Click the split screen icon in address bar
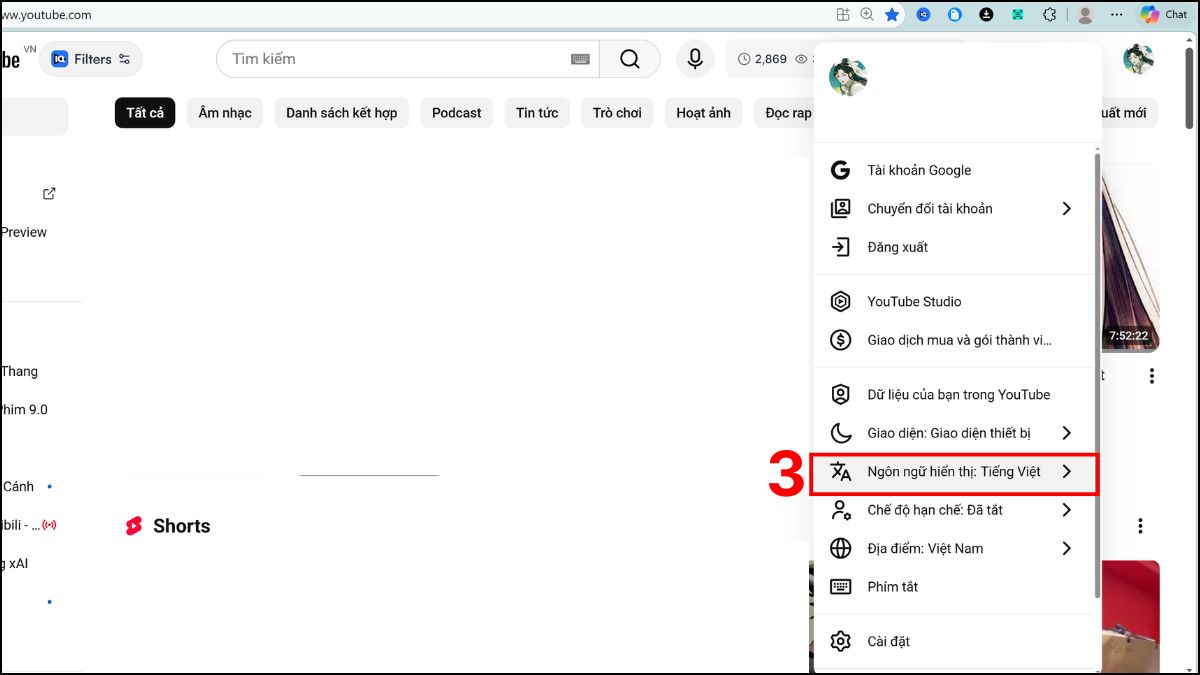Viewport: 1200px width, 675px height. tap(843, 15)
